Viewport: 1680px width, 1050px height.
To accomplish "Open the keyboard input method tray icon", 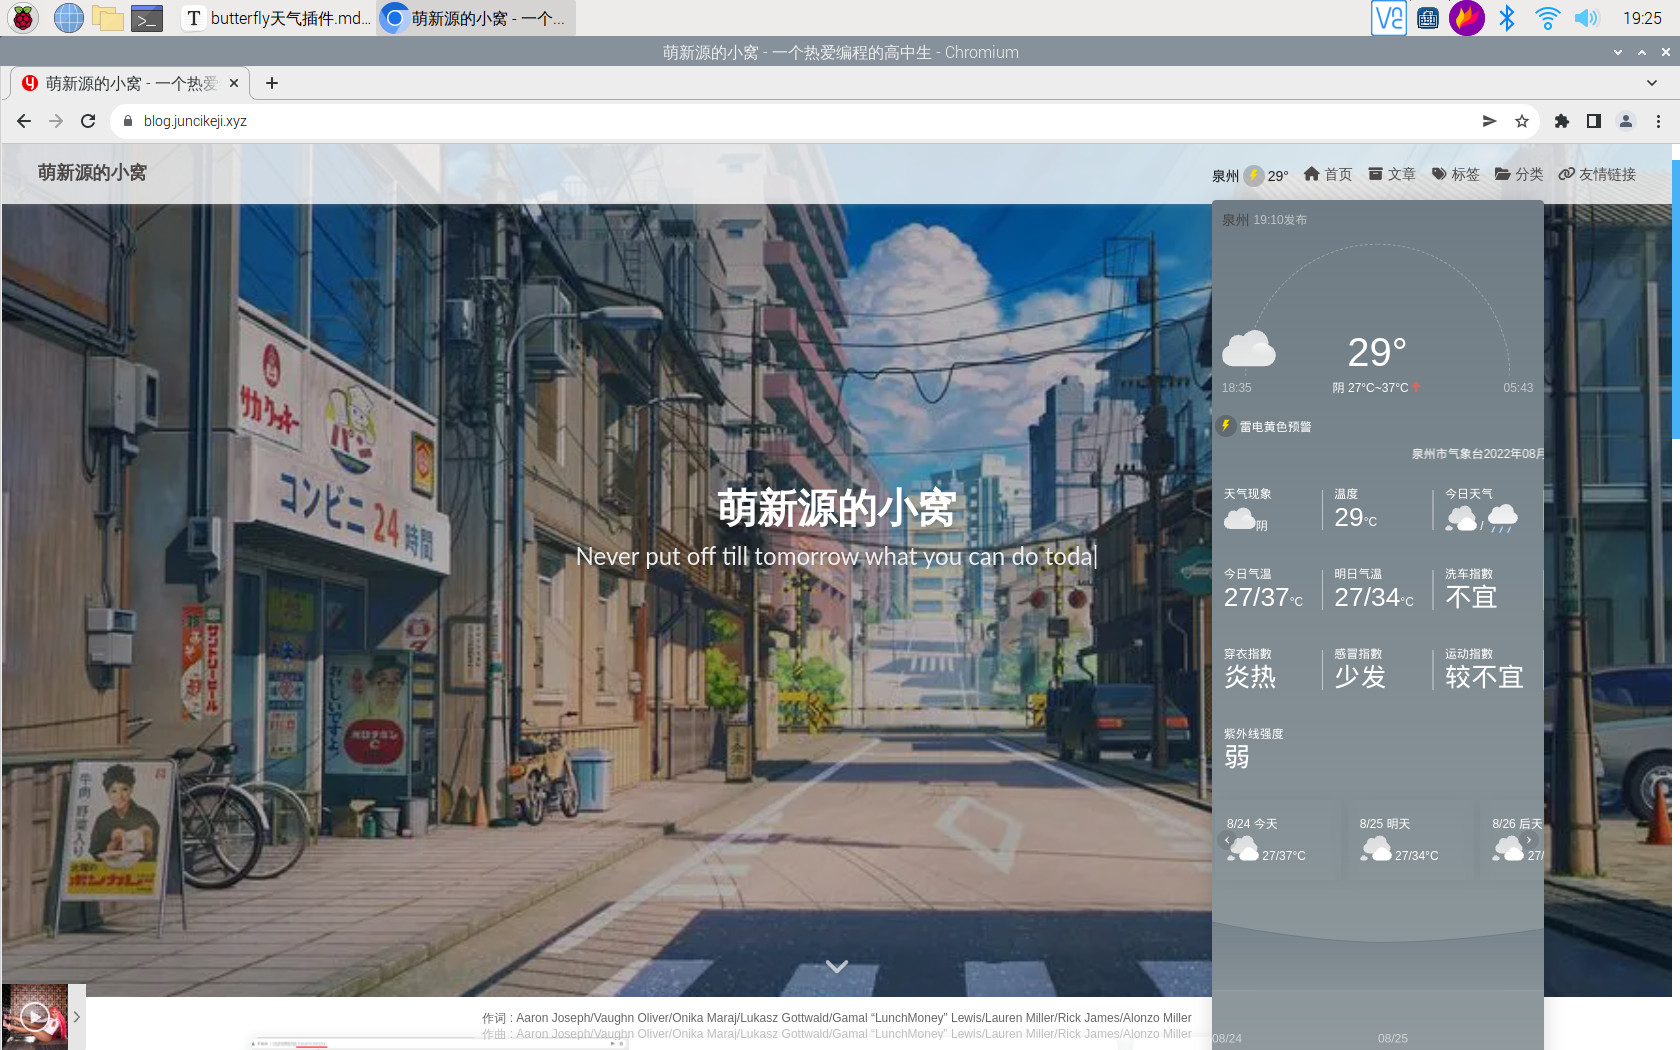I will click(1428, 18).
